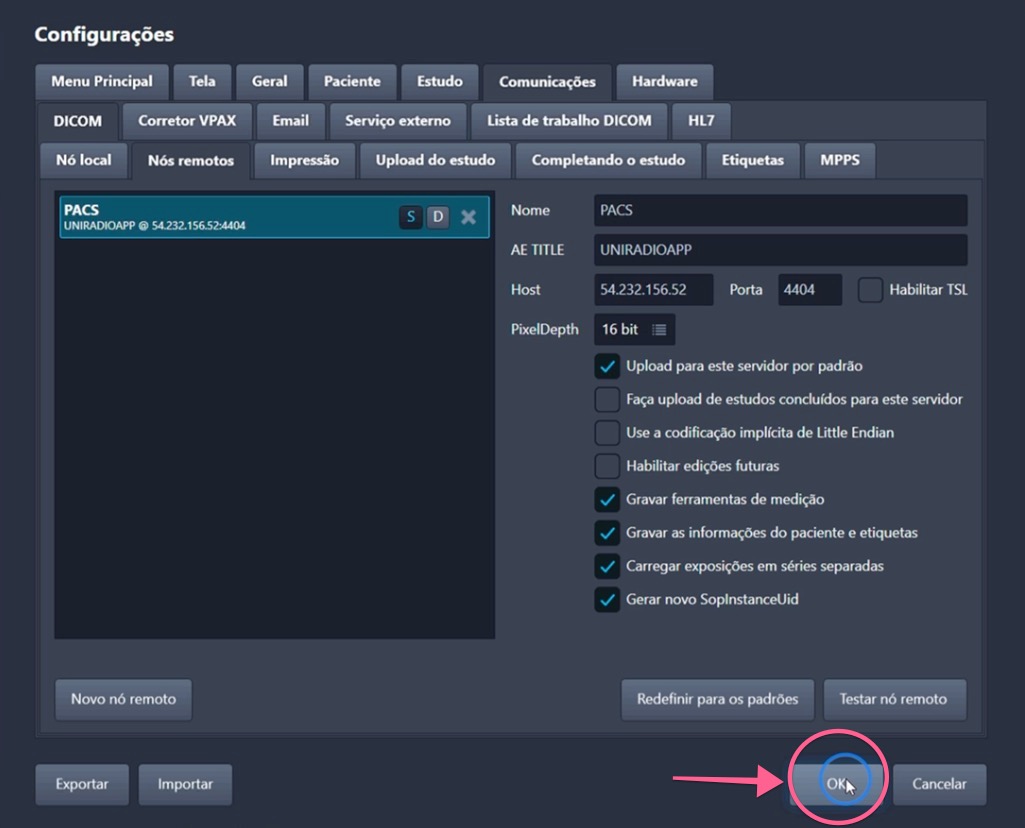
Task: Select the Nós remotos tab
Action: pyautogui.click(x=191, y=161)
